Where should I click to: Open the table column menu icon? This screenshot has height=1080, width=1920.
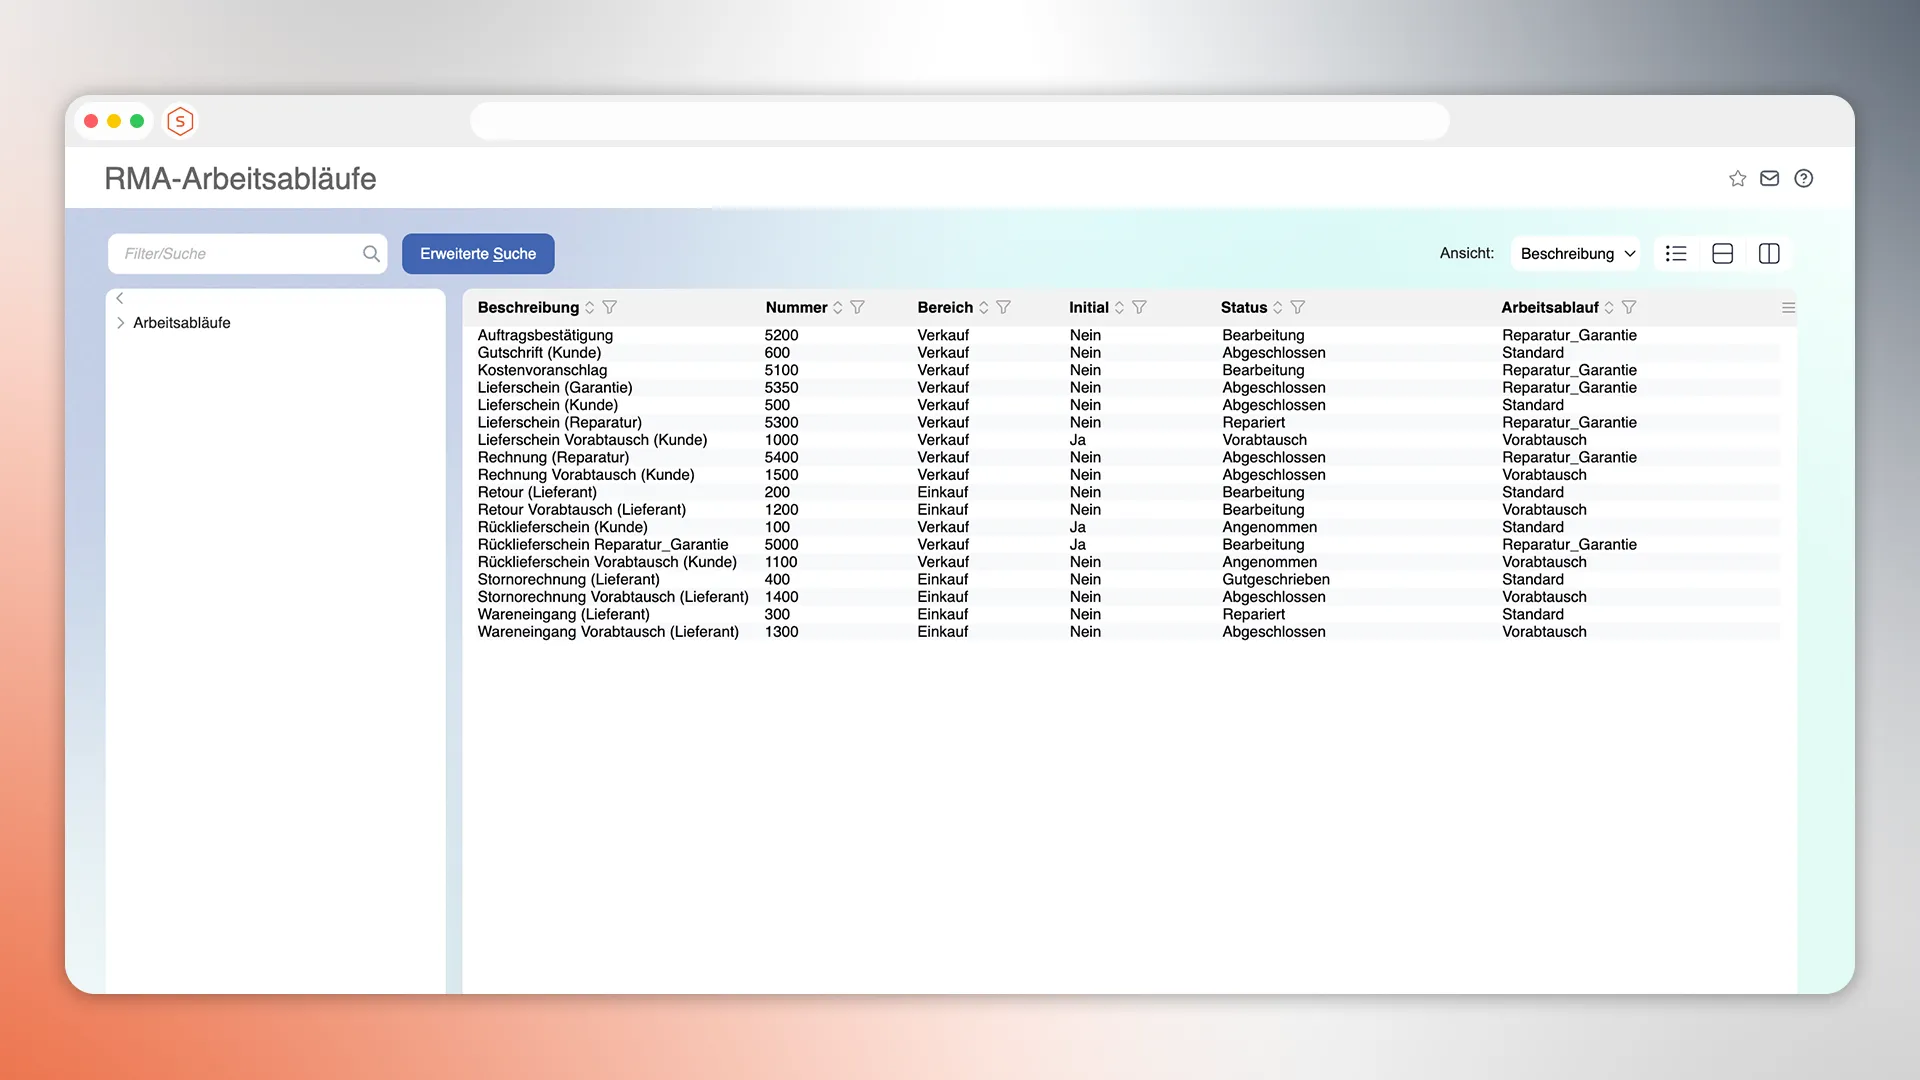tap(1788, 308)
